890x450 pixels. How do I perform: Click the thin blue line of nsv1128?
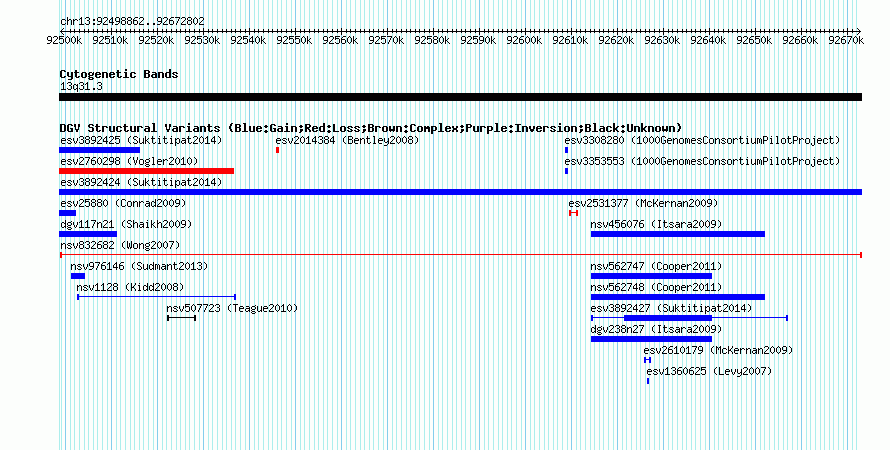coord(156,297)
